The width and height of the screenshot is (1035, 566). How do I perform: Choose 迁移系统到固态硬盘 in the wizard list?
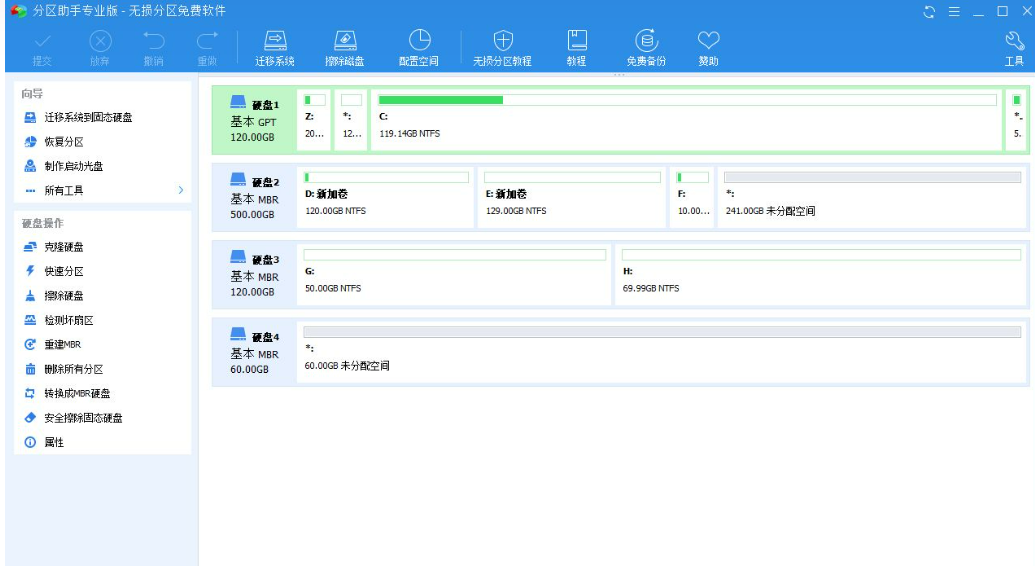[88, 117]
